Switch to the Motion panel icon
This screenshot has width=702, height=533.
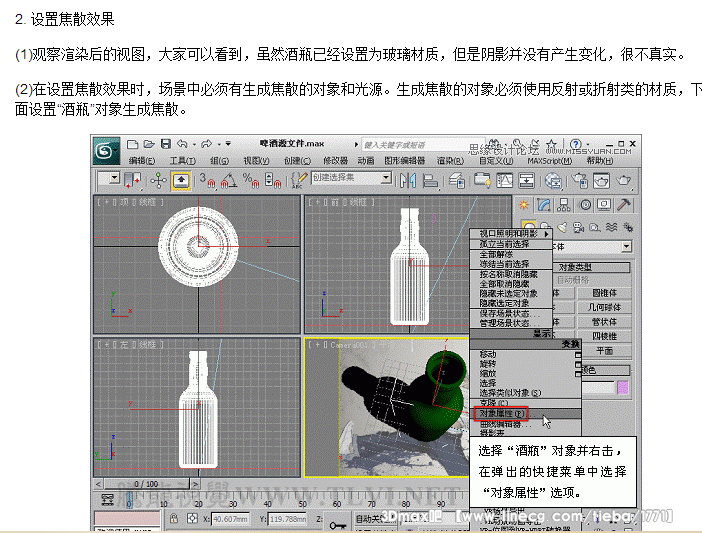point(585,205)
